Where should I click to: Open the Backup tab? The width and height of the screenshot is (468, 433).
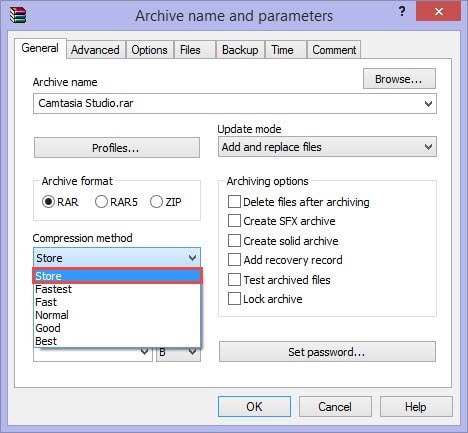[240, 50]
